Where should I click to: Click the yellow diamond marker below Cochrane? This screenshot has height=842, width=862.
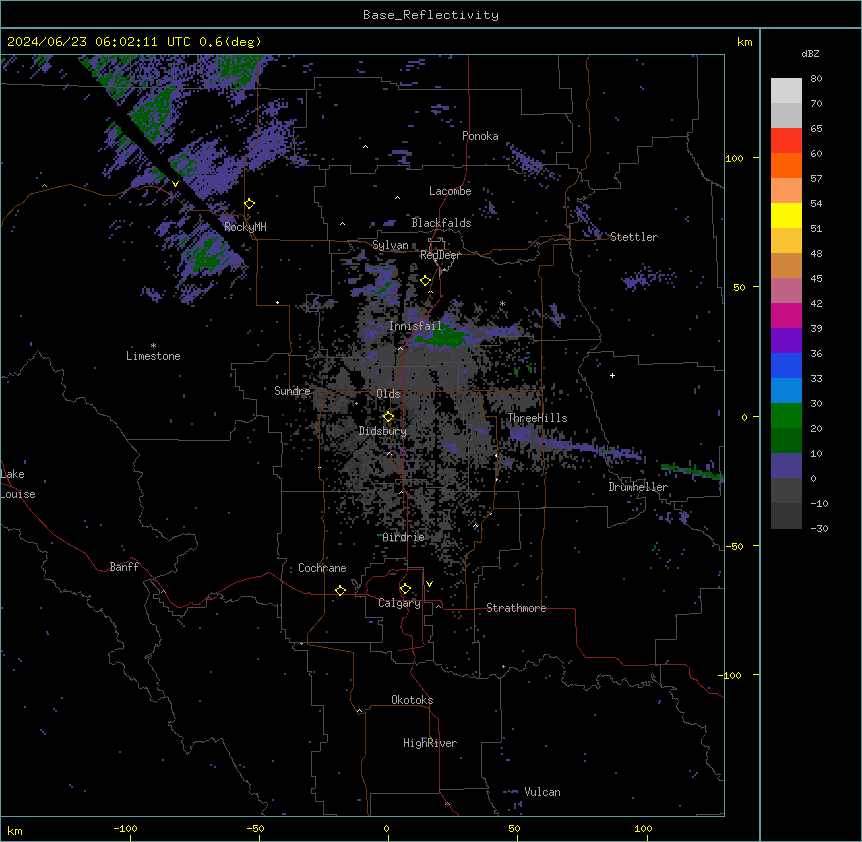pyautogui.click(x=340, y=590)
